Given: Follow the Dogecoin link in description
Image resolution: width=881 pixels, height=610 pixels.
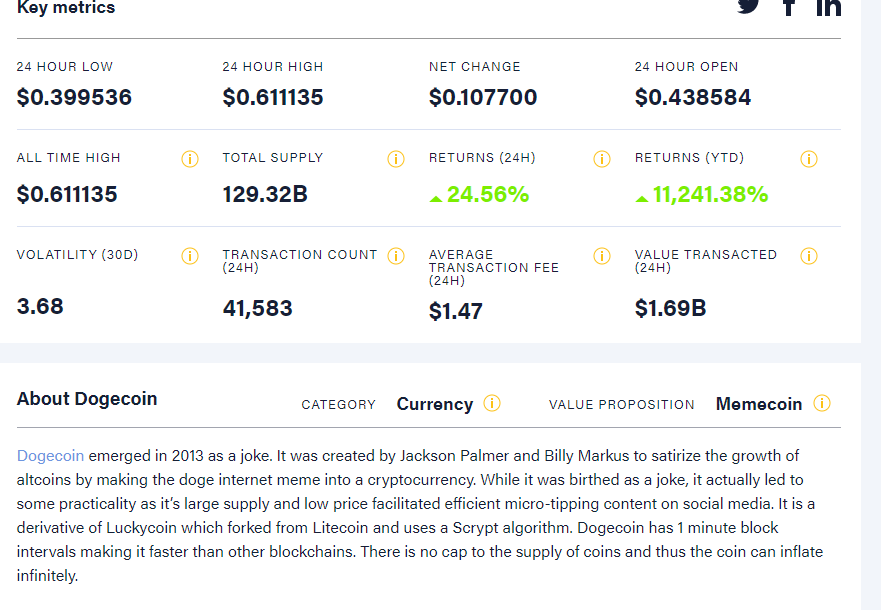Looking at the screenshot, I should pyautogui.click(x=50, y=456).
